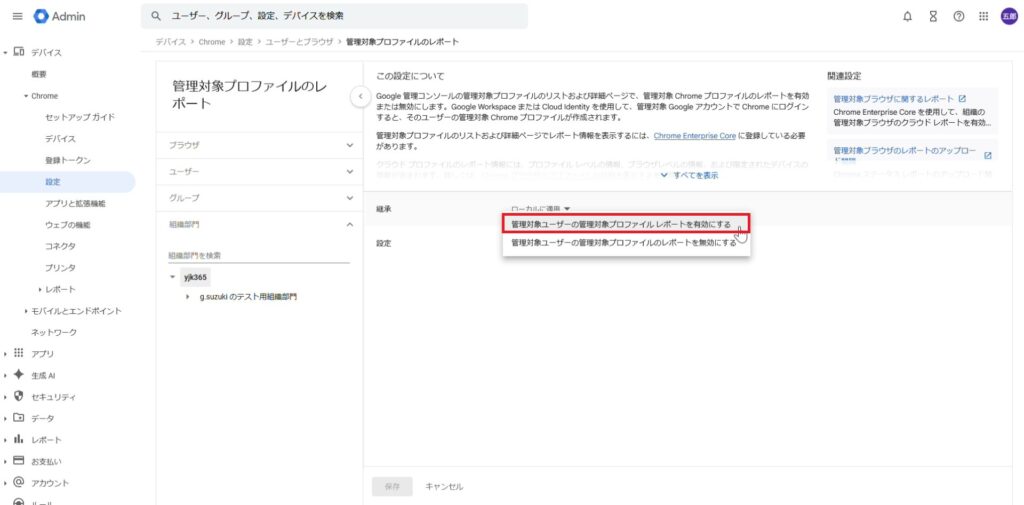
Task: Click the 組織部門を検索 search field
Action: [258, 255]
